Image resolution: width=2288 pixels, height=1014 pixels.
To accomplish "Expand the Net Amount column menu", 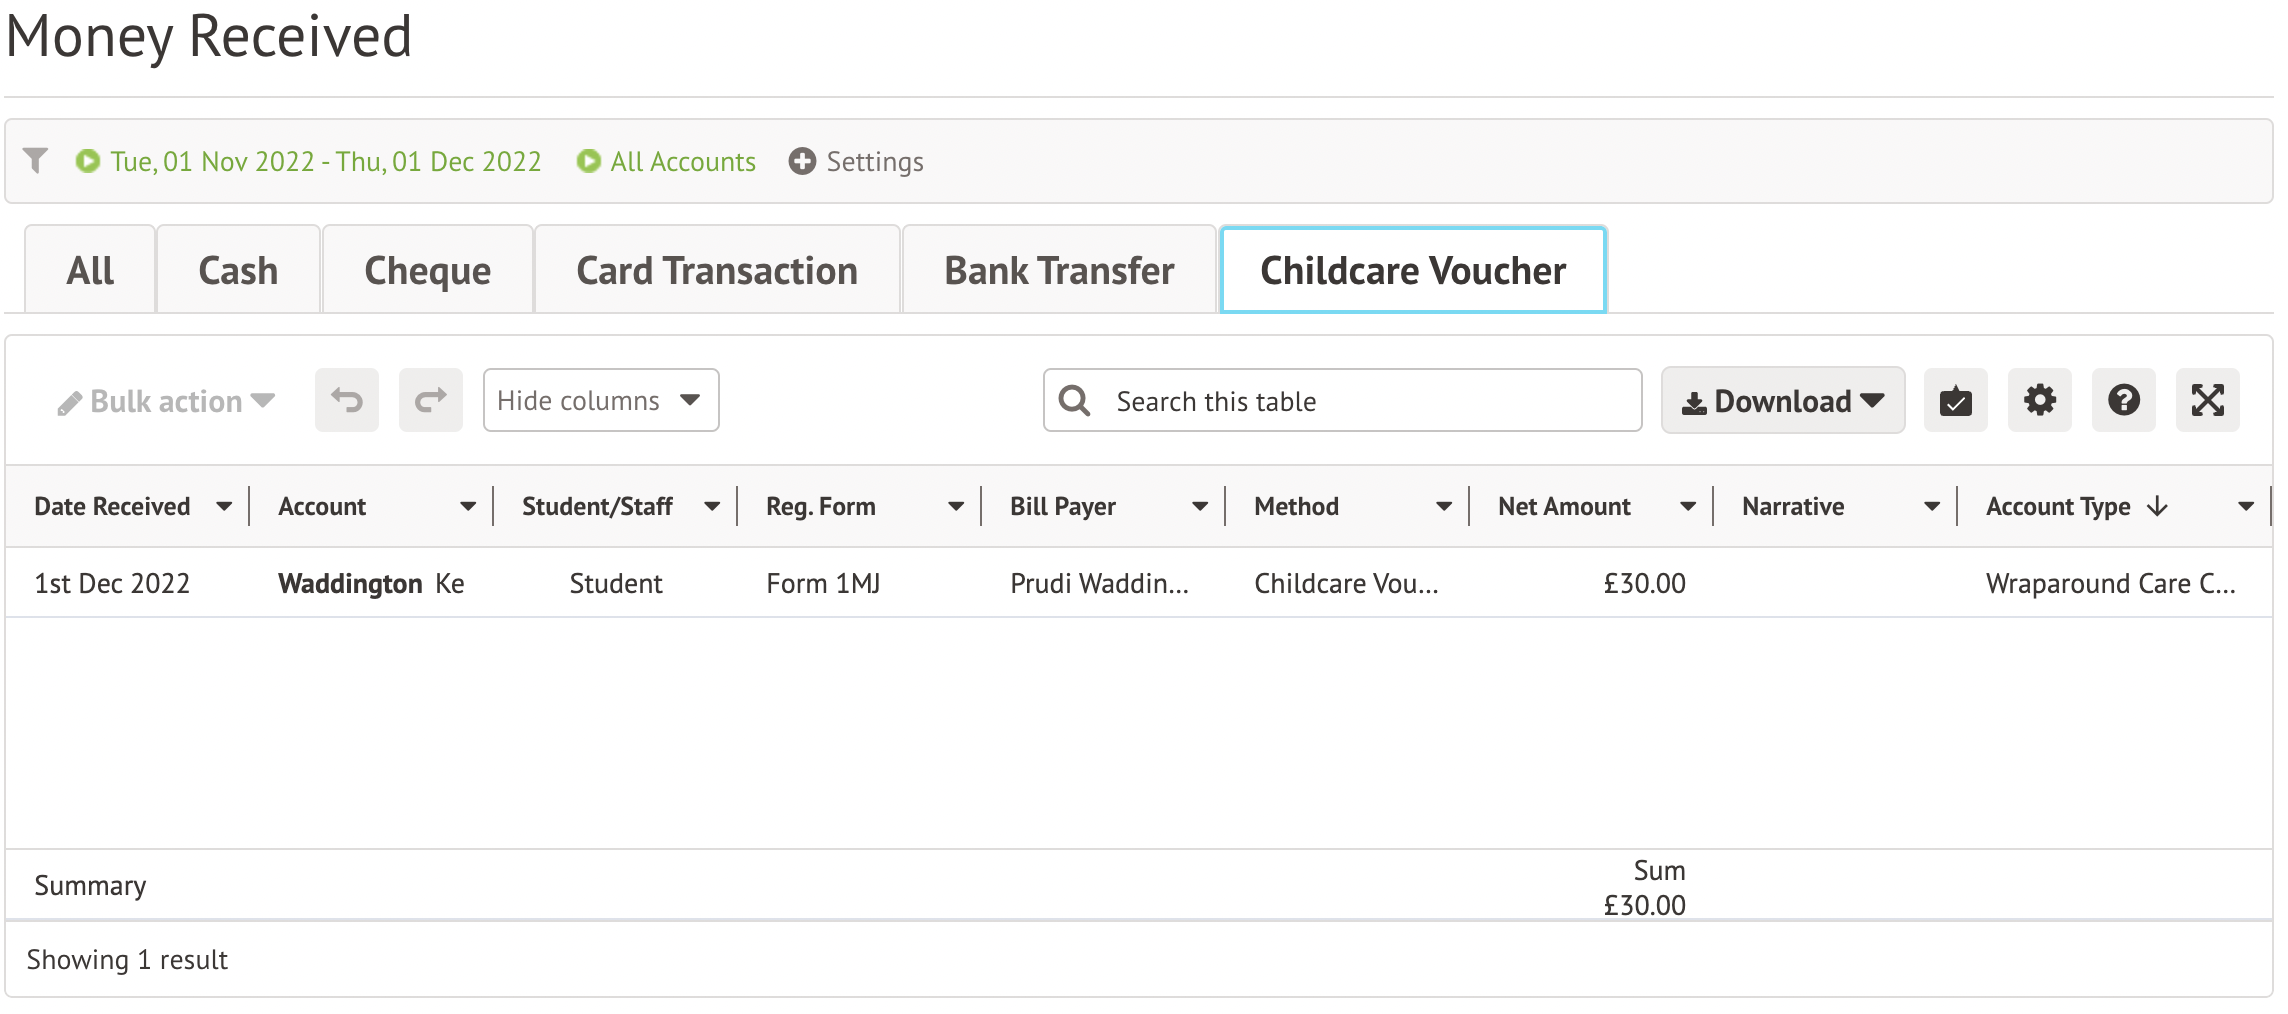I will 1688,507.
